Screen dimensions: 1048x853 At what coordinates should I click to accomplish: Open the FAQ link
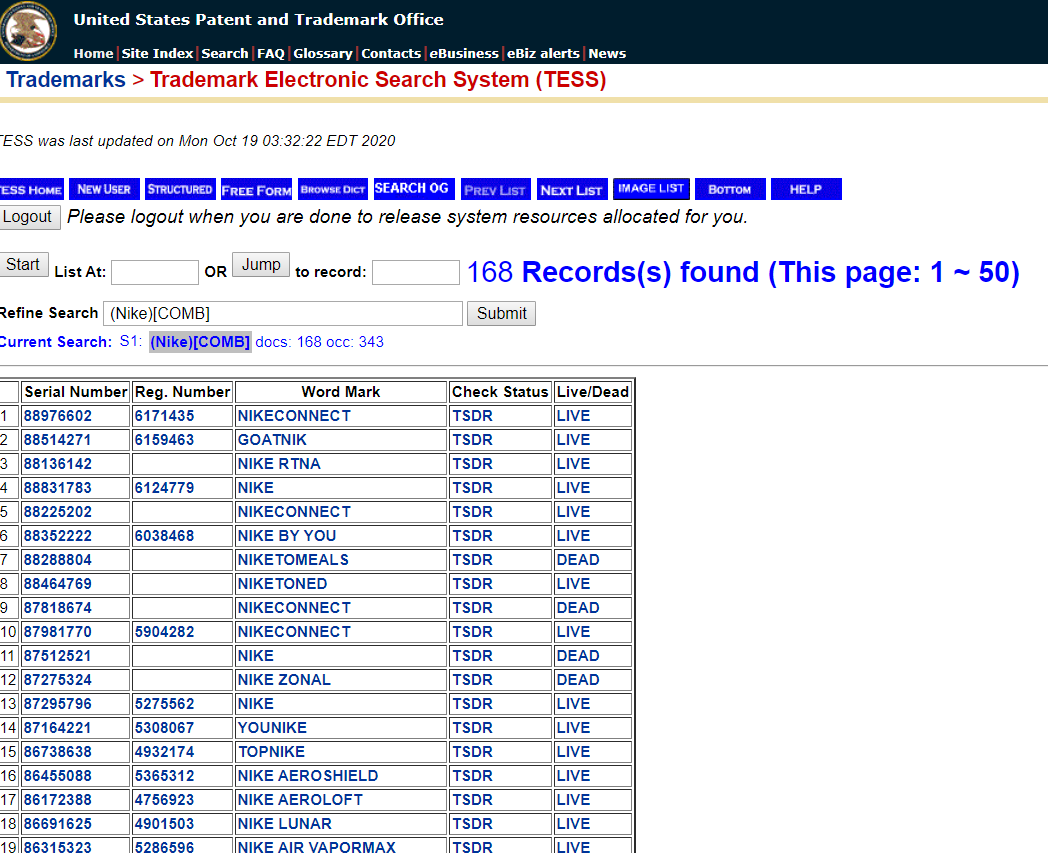(271, 53)
